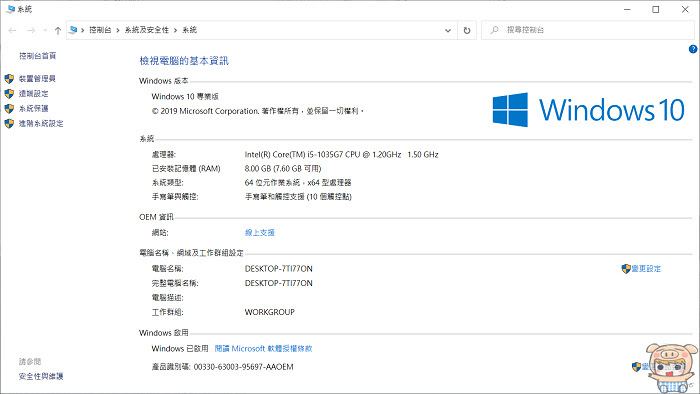Click the up one level arrow

(x=58, y=30)
